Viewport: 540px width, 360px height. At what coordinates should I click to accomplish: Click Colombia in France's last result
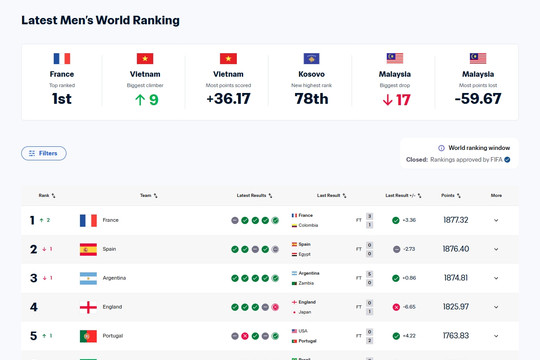(308, 225)
